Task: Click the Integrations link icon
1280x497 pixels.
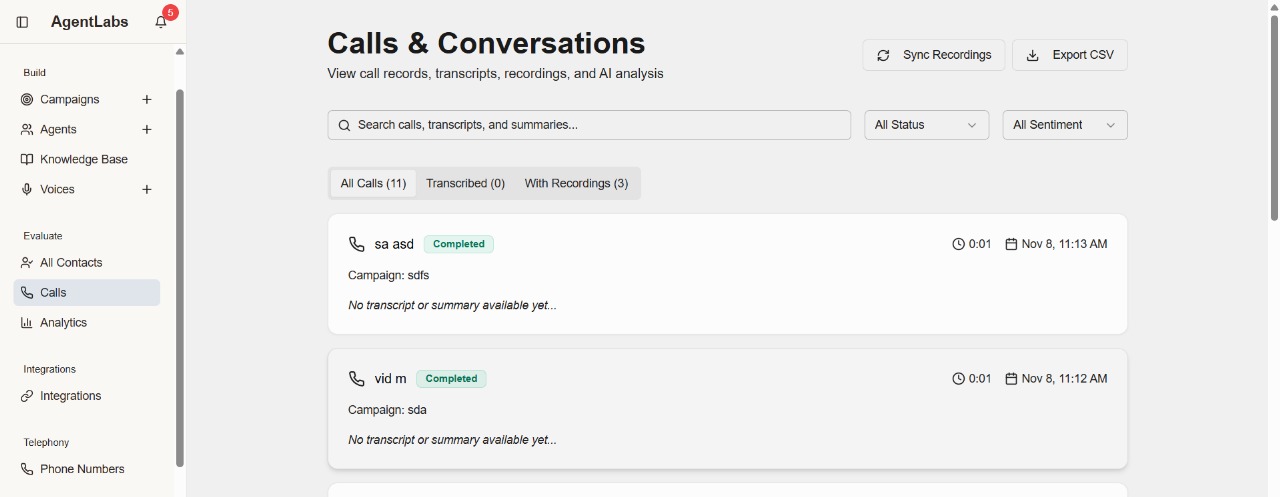Action: point(27,396)
